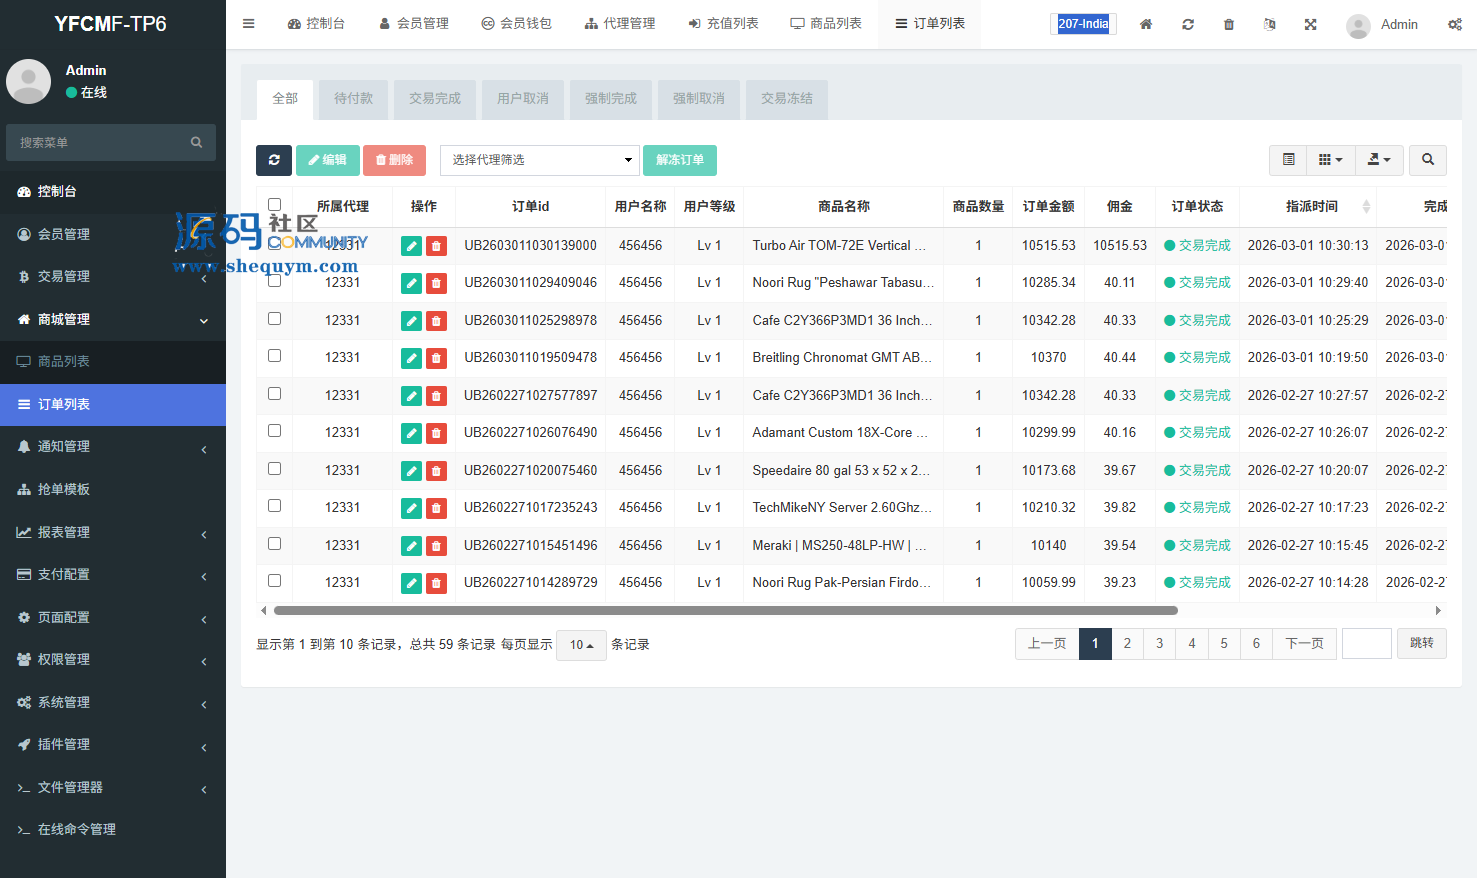
Task: Check the row checkbox for order UB2603011025298978
Action: (274, 319)
